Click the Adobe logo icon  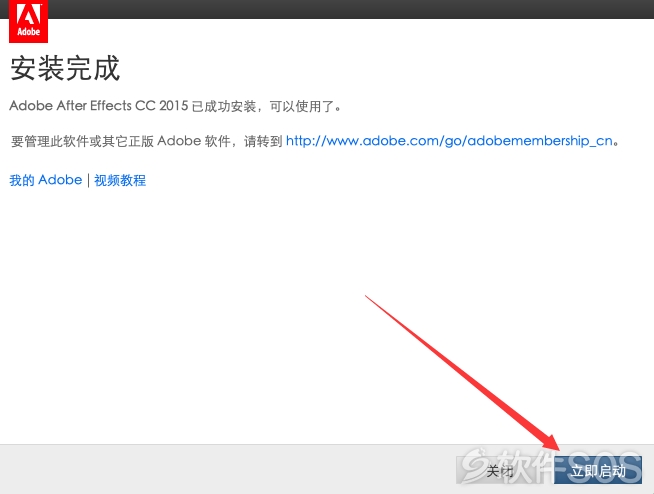[28, 21]
